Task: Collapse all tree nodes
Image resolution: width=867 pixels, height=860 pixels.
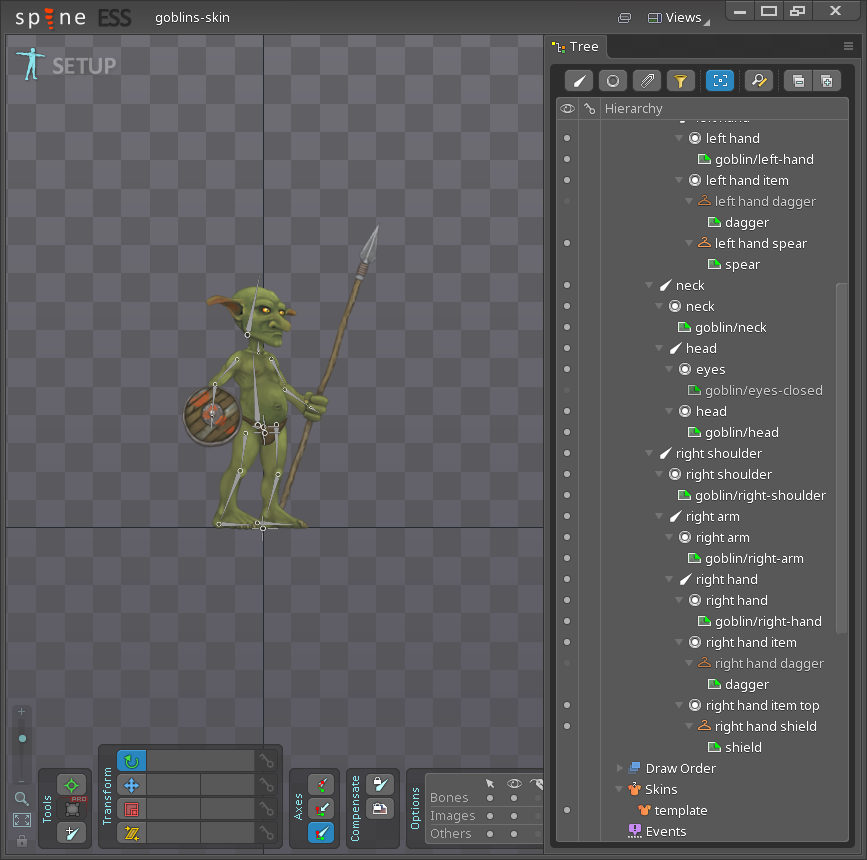Action: [x=797, y=81]
